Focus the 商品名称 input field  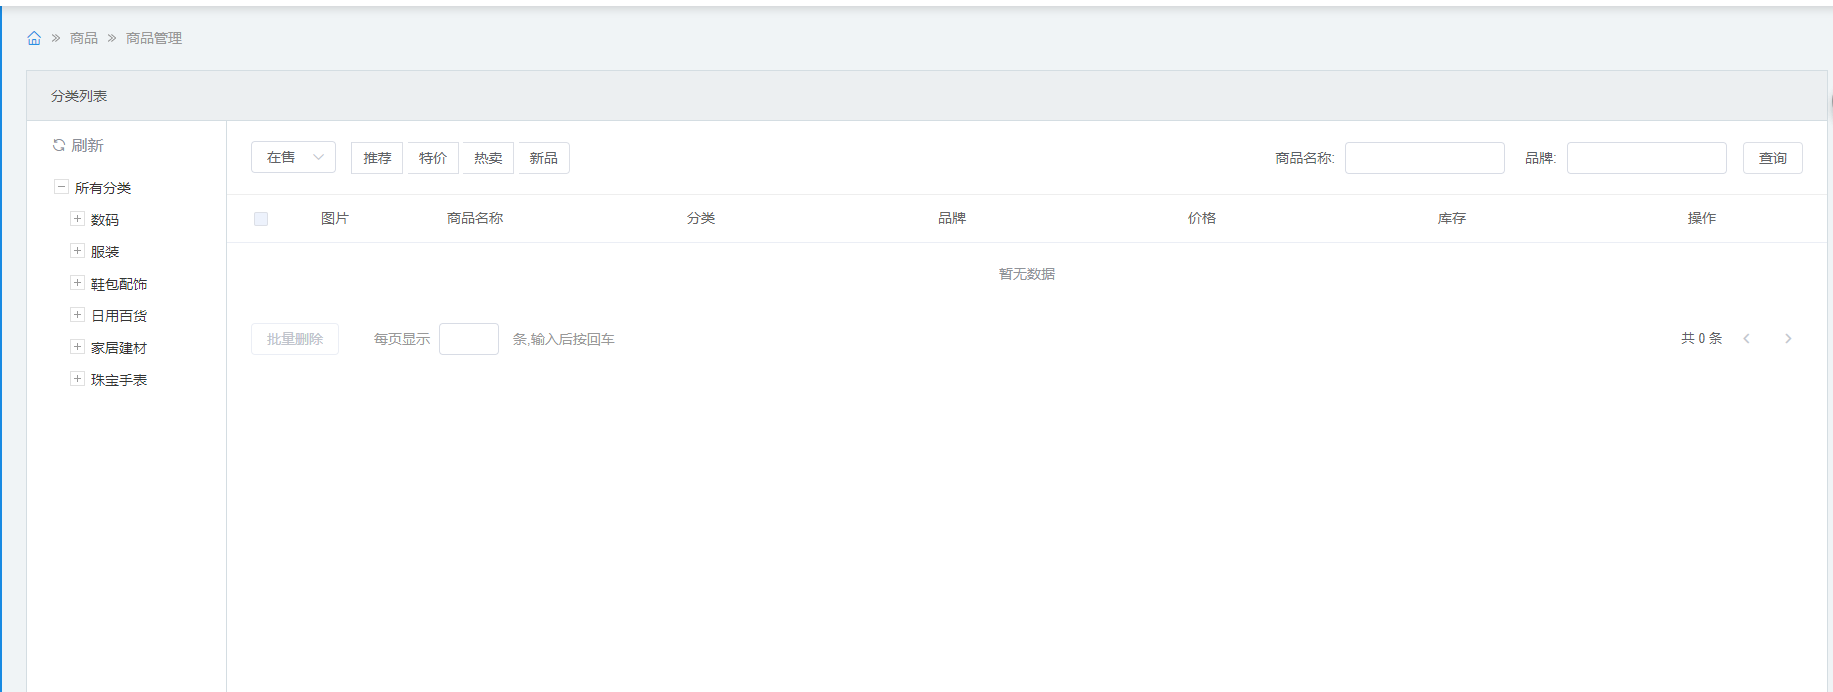tap(1425, 158)
